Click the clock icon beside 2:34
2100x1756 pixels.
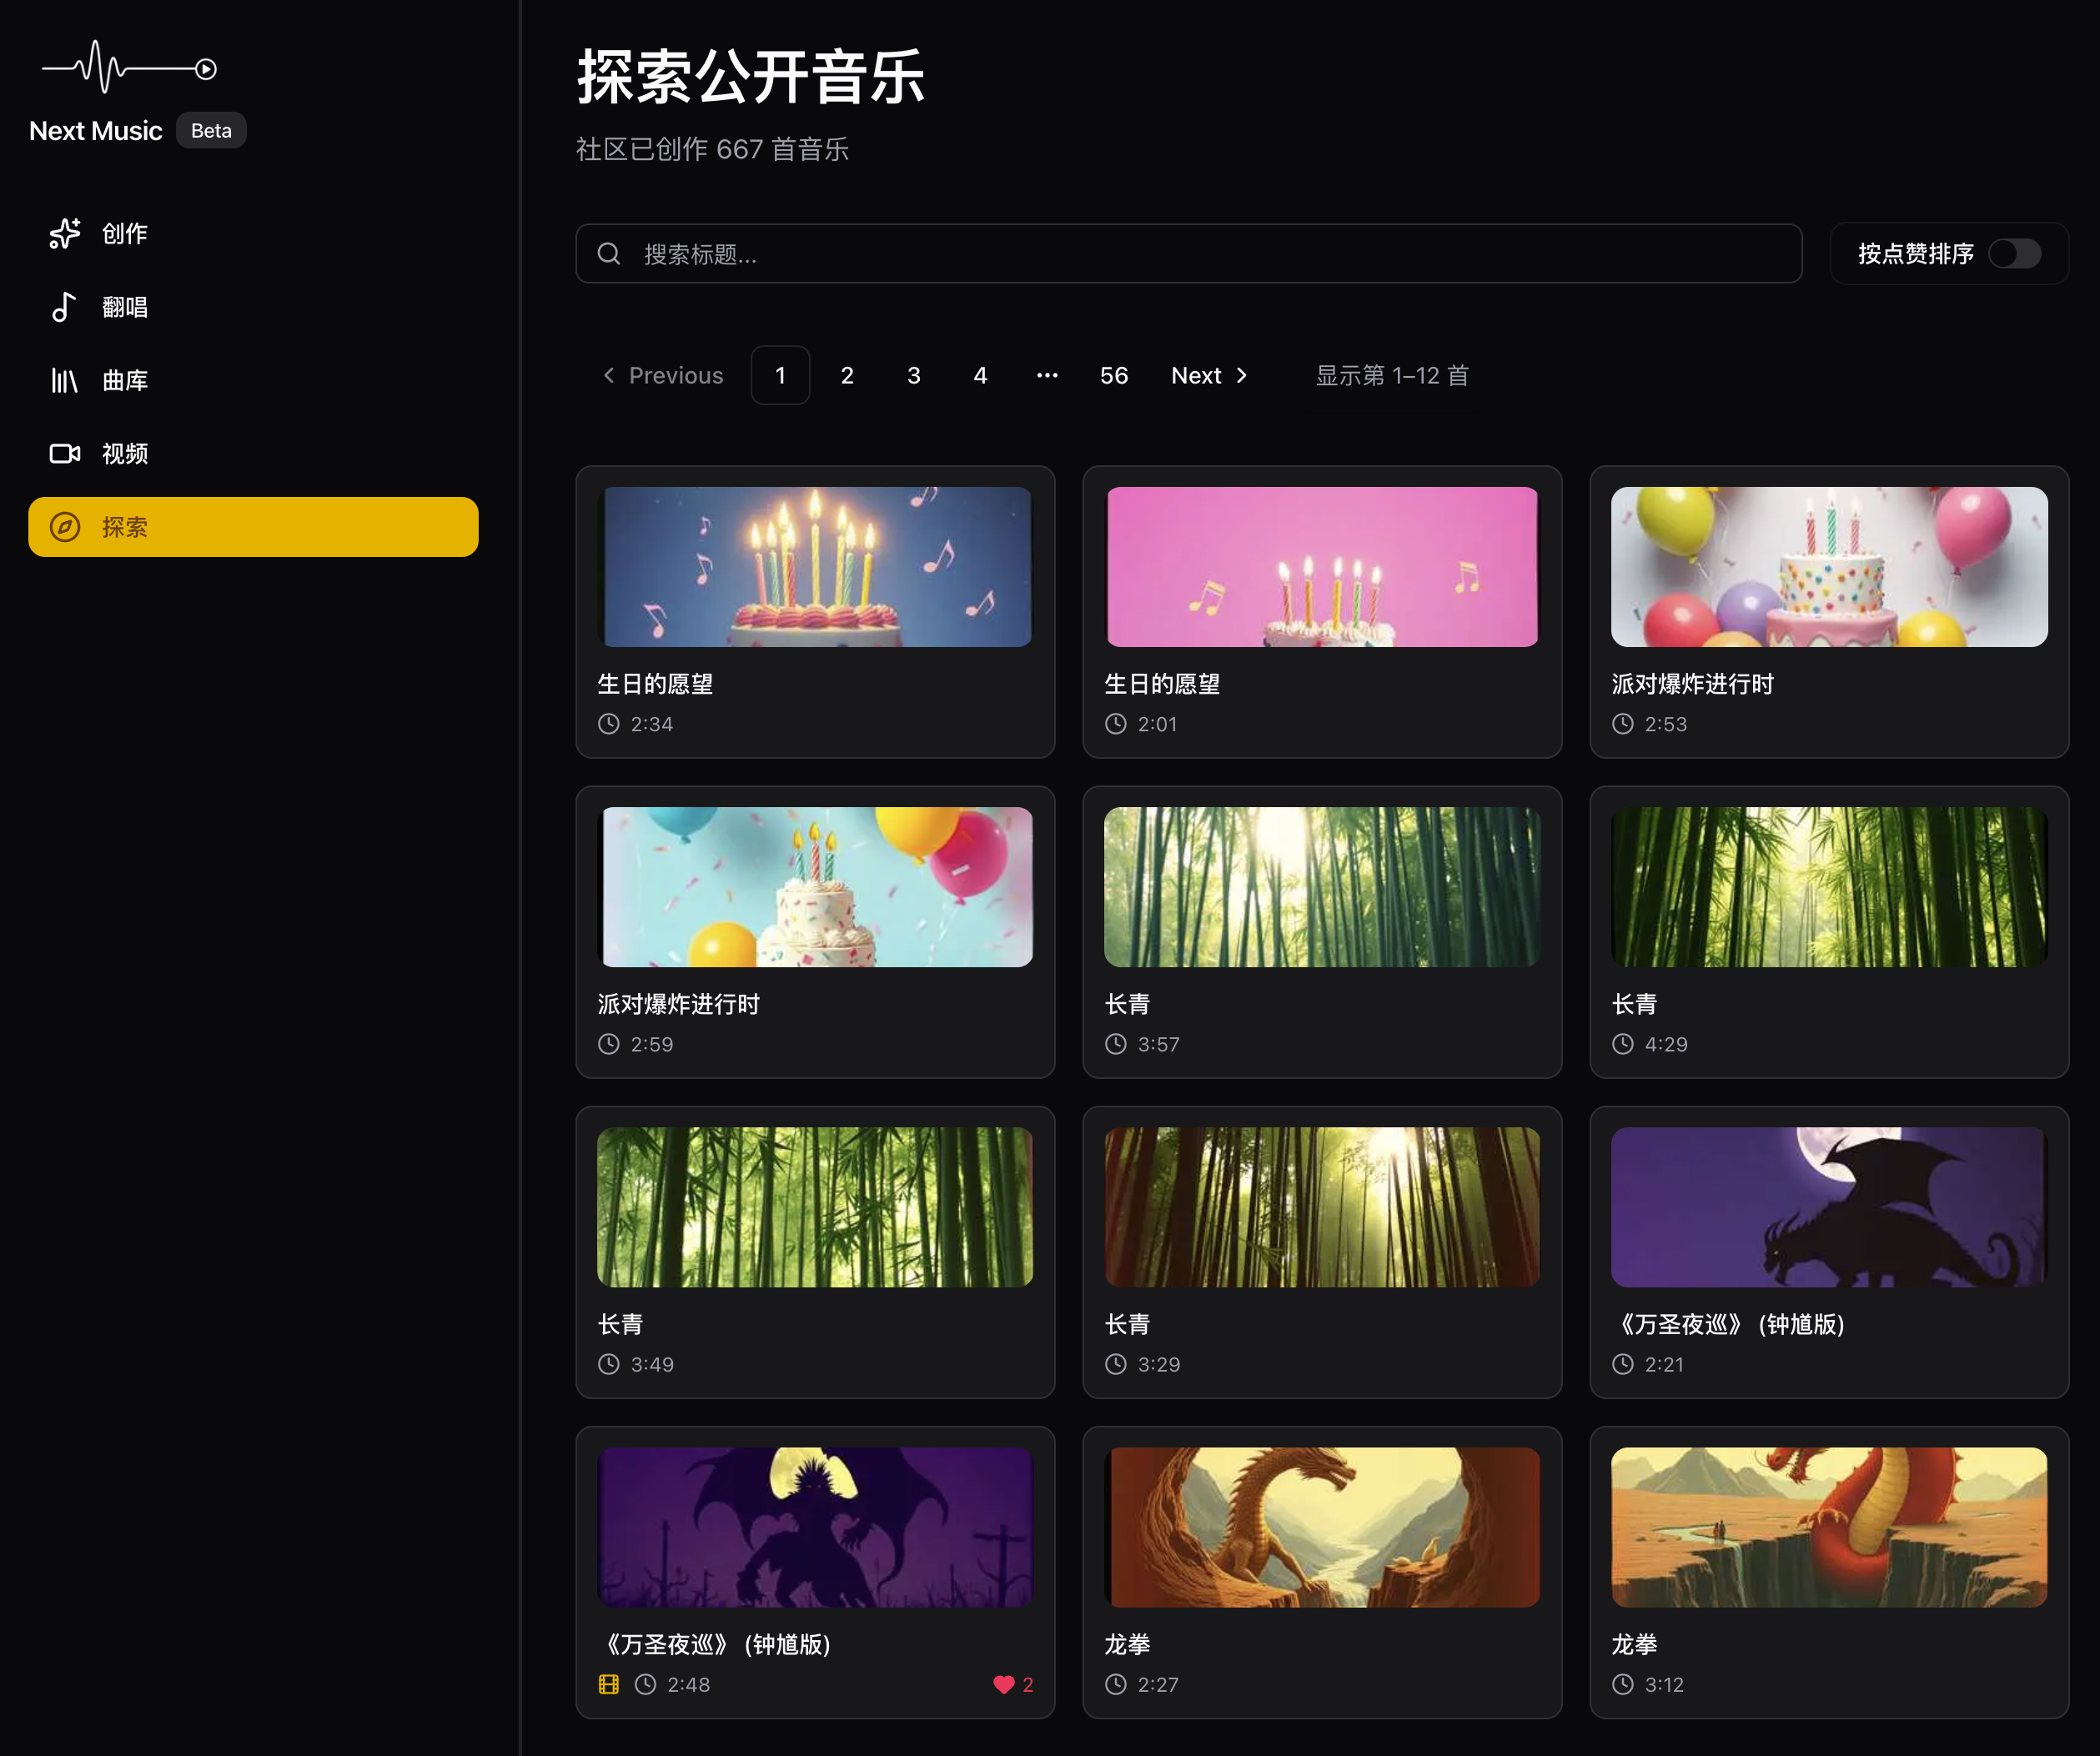[609, 724]
